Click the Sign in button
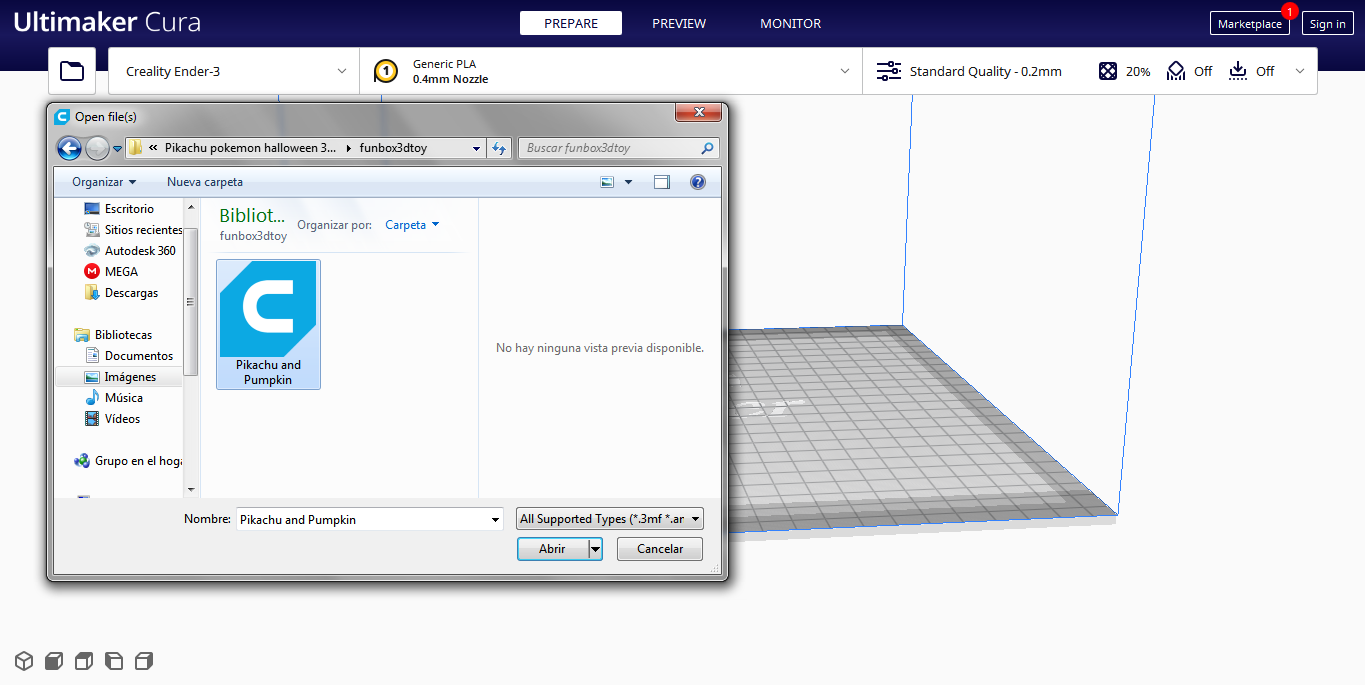The width and height of the screenshot is (1365, 685). pyautogui.click(x=1327, y=24)
